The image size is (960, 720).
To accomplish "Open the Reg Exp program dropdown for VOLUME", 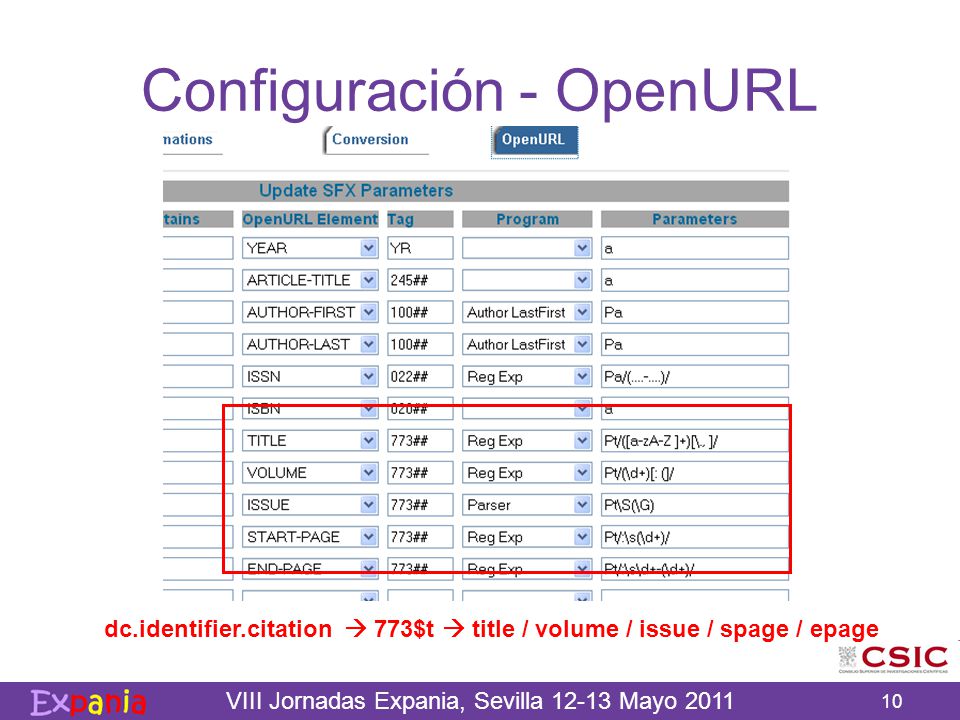I will tap(527, 473).
